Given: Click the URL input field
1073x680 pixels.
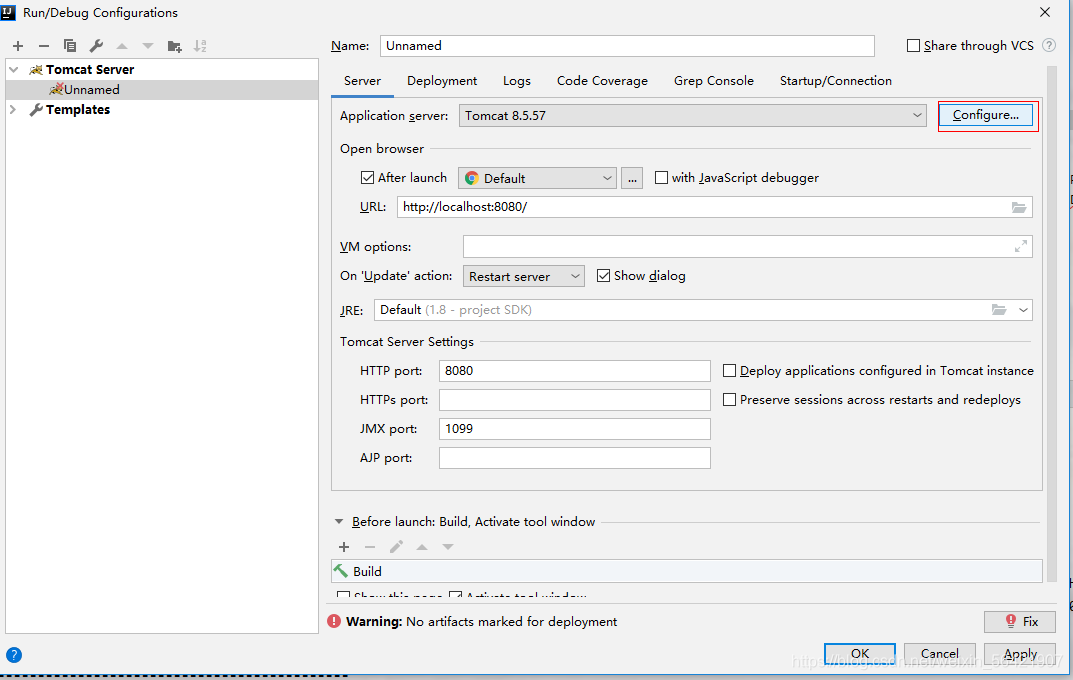Looking at the screenshot, I should [x=714, y=207].
